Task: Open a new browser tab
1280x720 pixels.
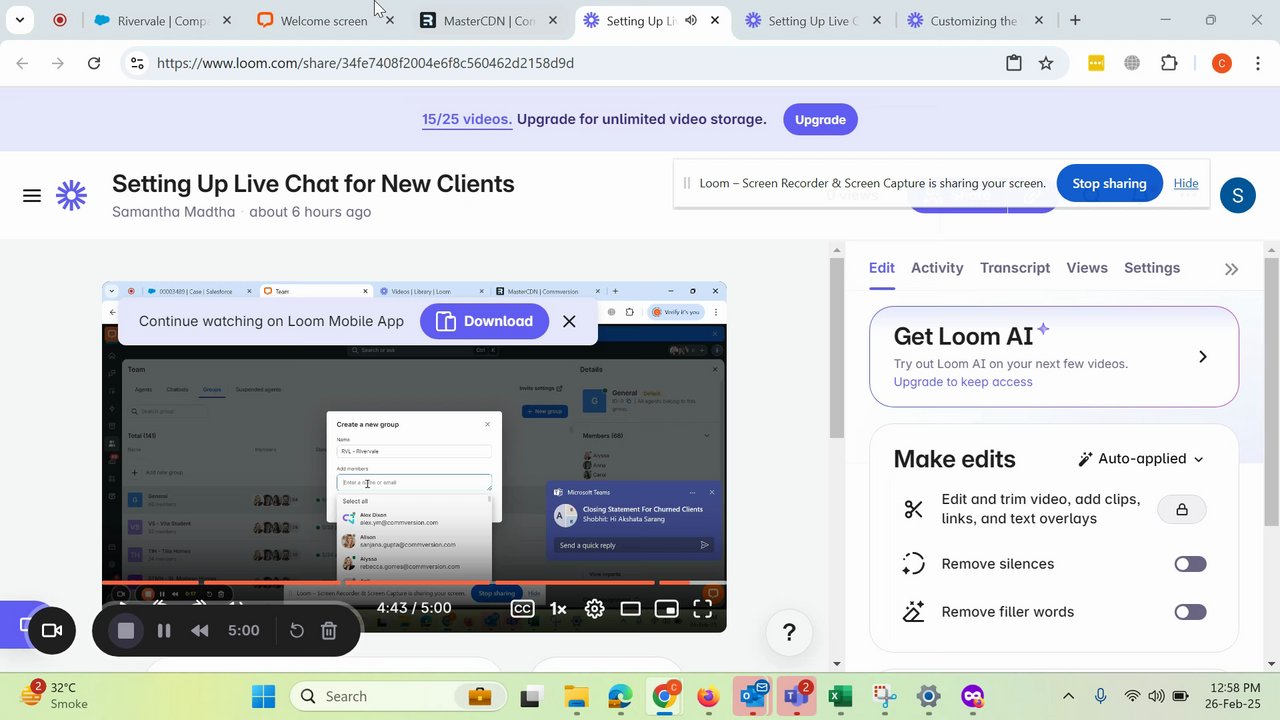Action: pos(1075,20)
